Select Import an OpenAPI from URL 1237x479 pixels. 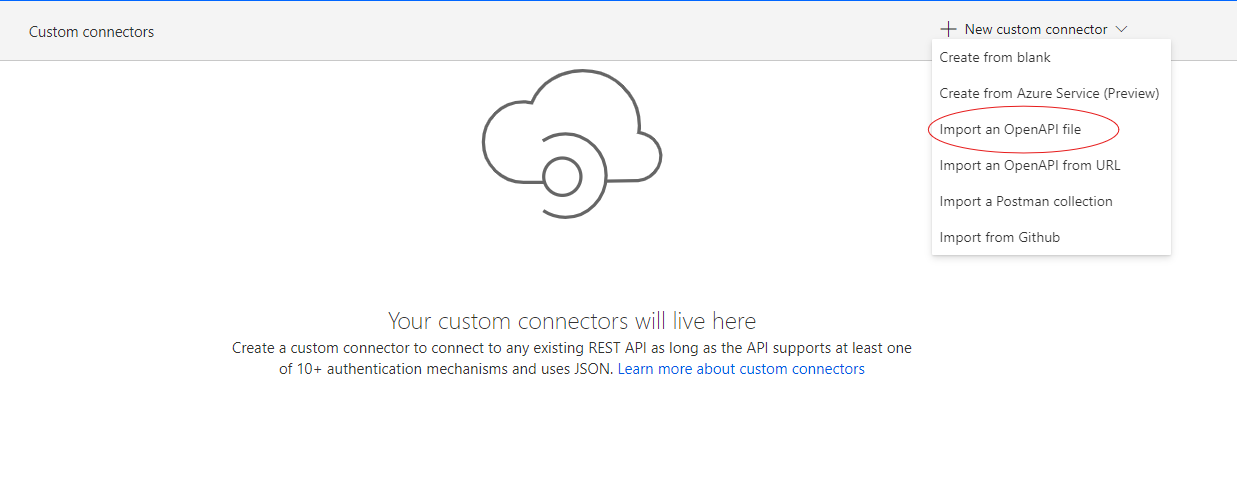click(1051, 166)
